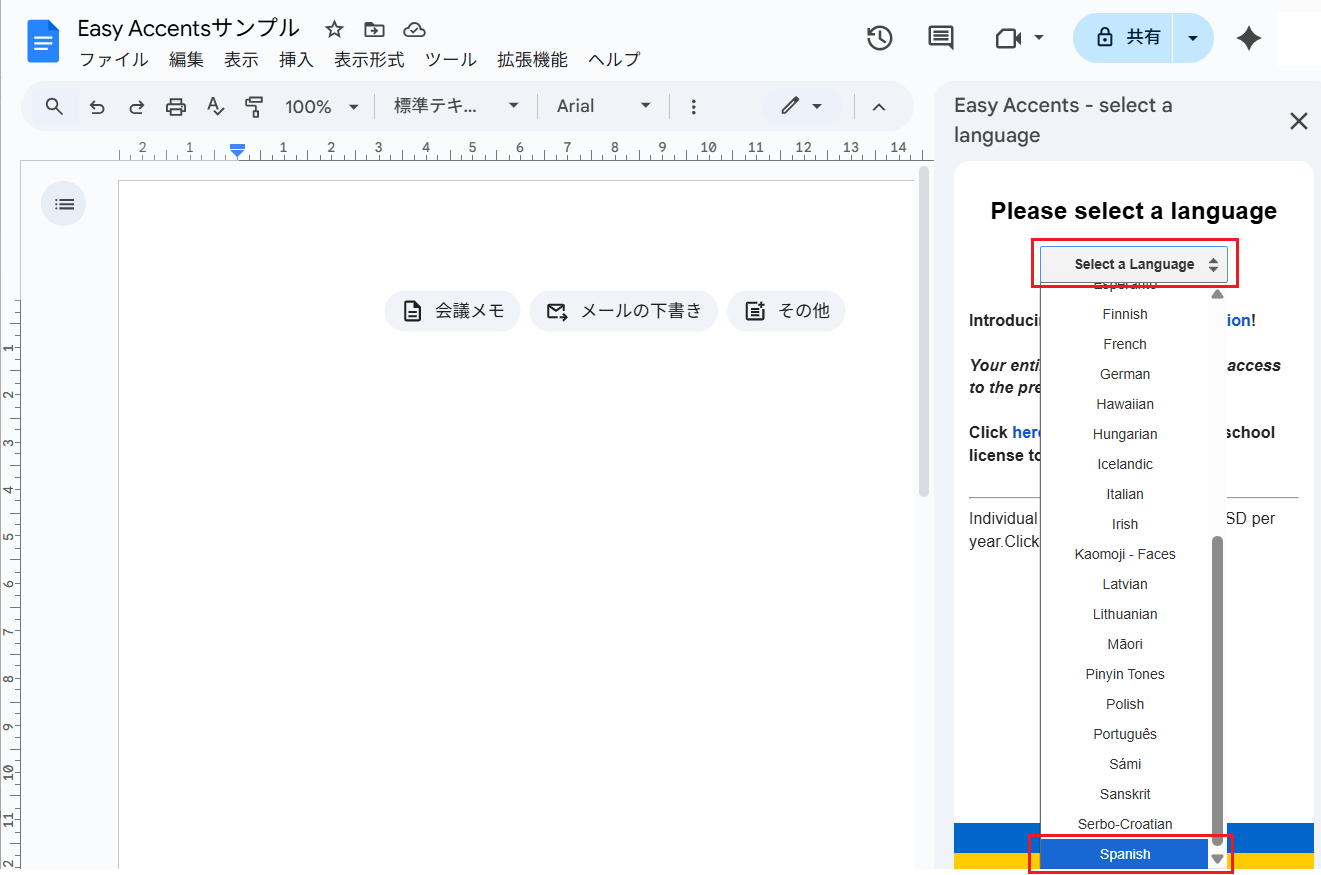Select German from language list
1321x875 pixels.
click(1125, 374)
